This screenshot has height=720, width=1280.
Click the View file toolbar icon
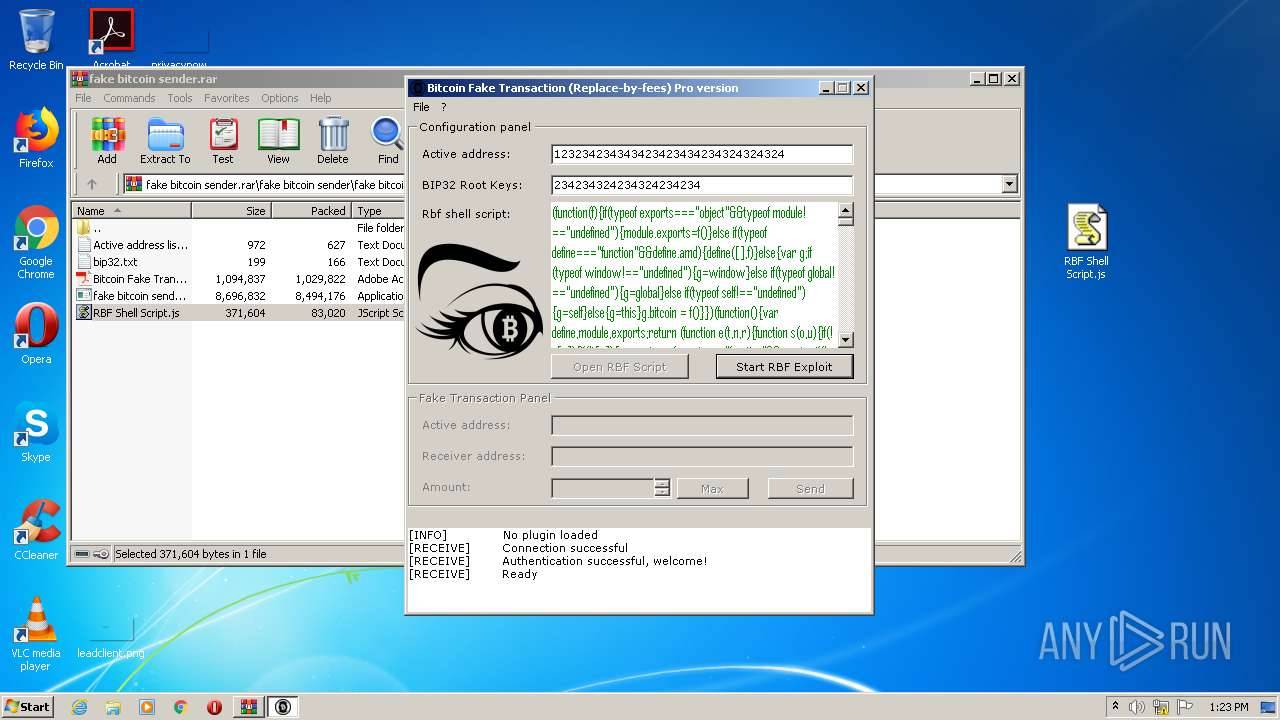[278, 140]
